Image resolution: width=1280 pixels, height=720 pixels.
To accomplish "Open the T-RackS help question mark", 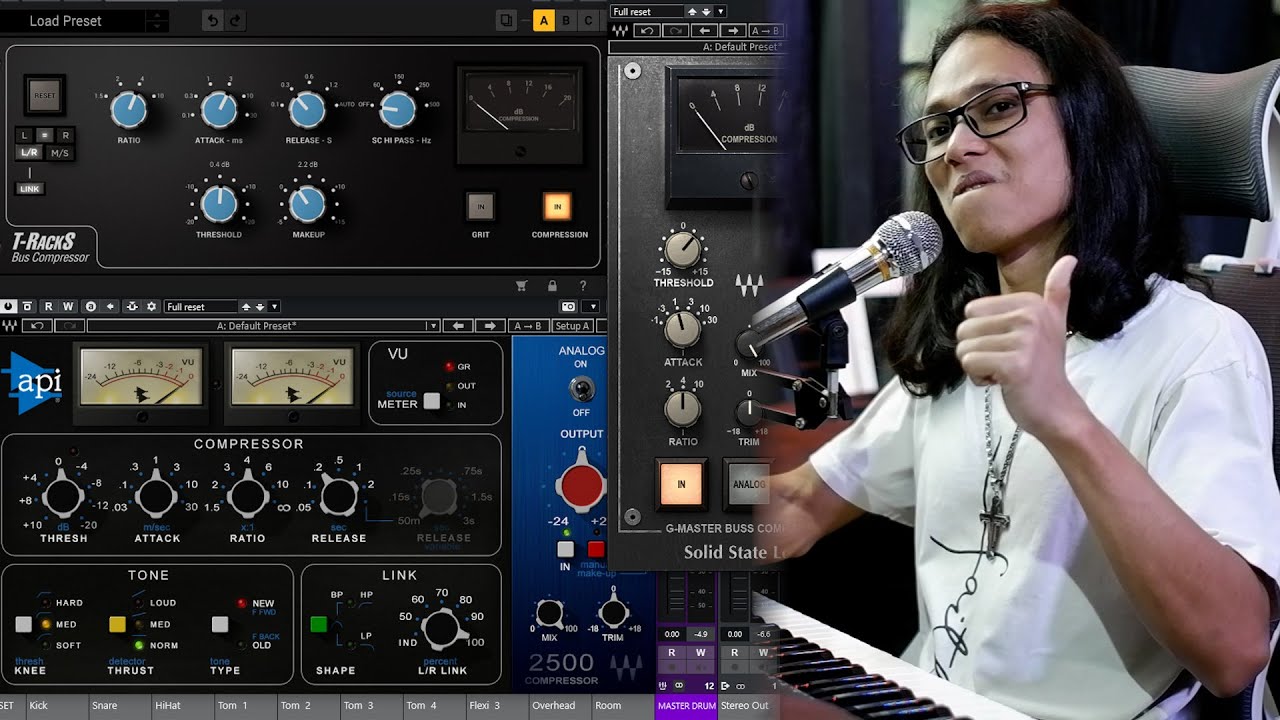I will (583, 286).
